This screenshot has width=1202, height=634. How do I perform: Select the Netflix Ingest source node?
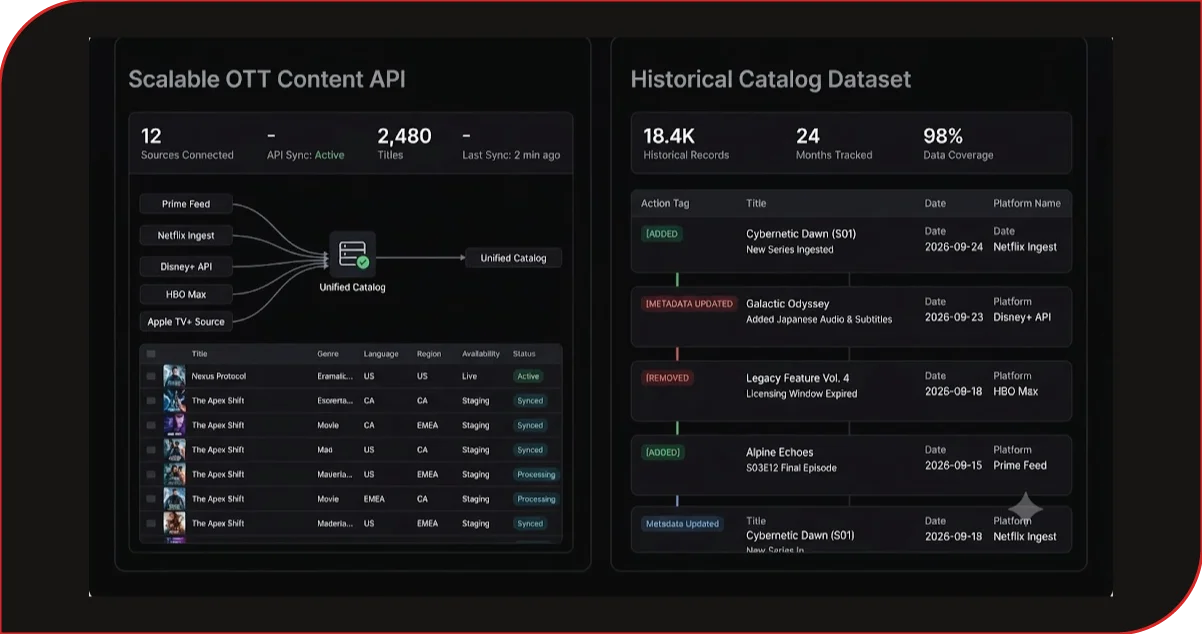pos(186,236)
